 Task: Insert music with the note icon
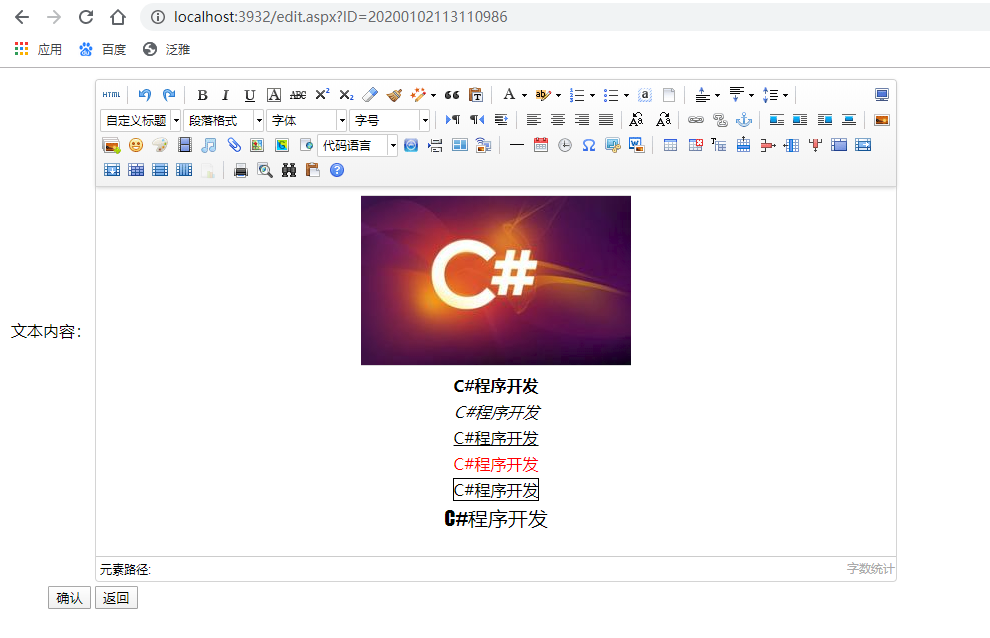(208, 145)
